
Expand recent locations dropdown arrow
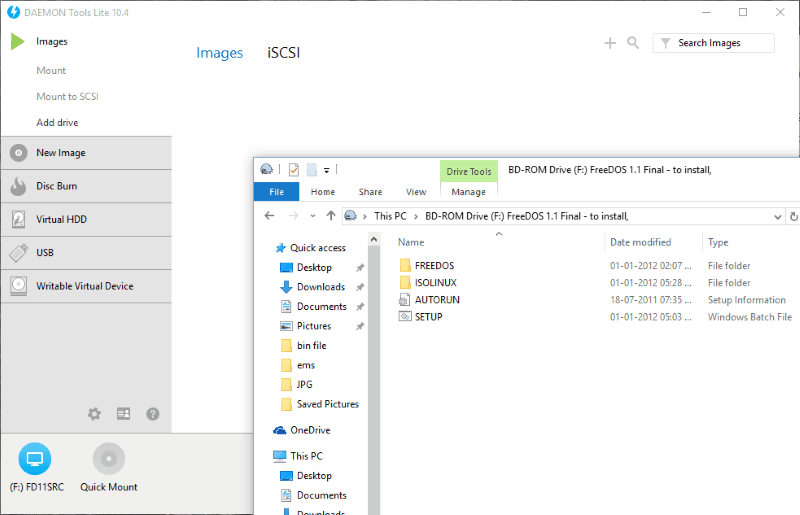click(313, 216)
